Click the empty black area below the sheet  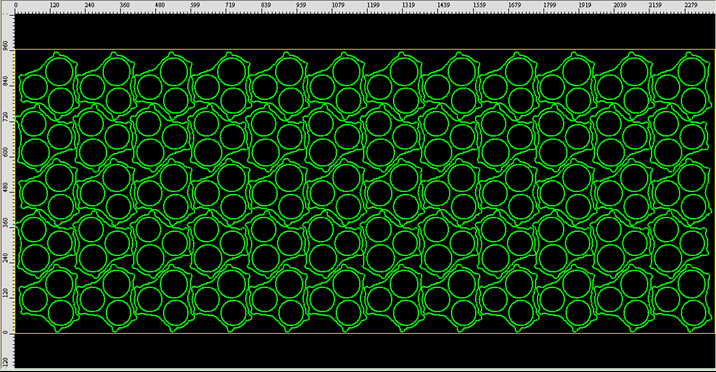[x=365, y=351]
